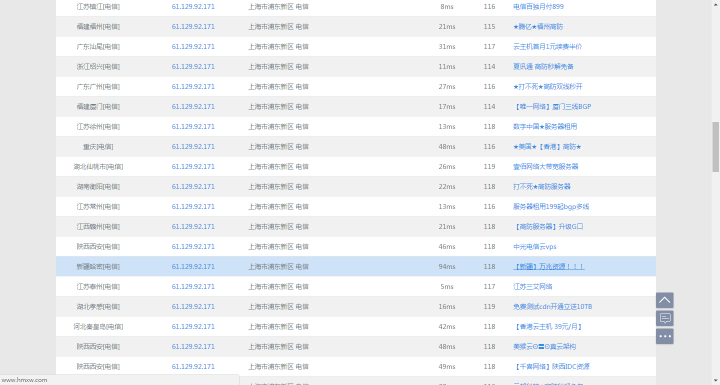Image resolution: width=720 pixels, height=385 pixels.
Task: Open the IP link in the 重庆 row
Action: (x=193, y=147)
